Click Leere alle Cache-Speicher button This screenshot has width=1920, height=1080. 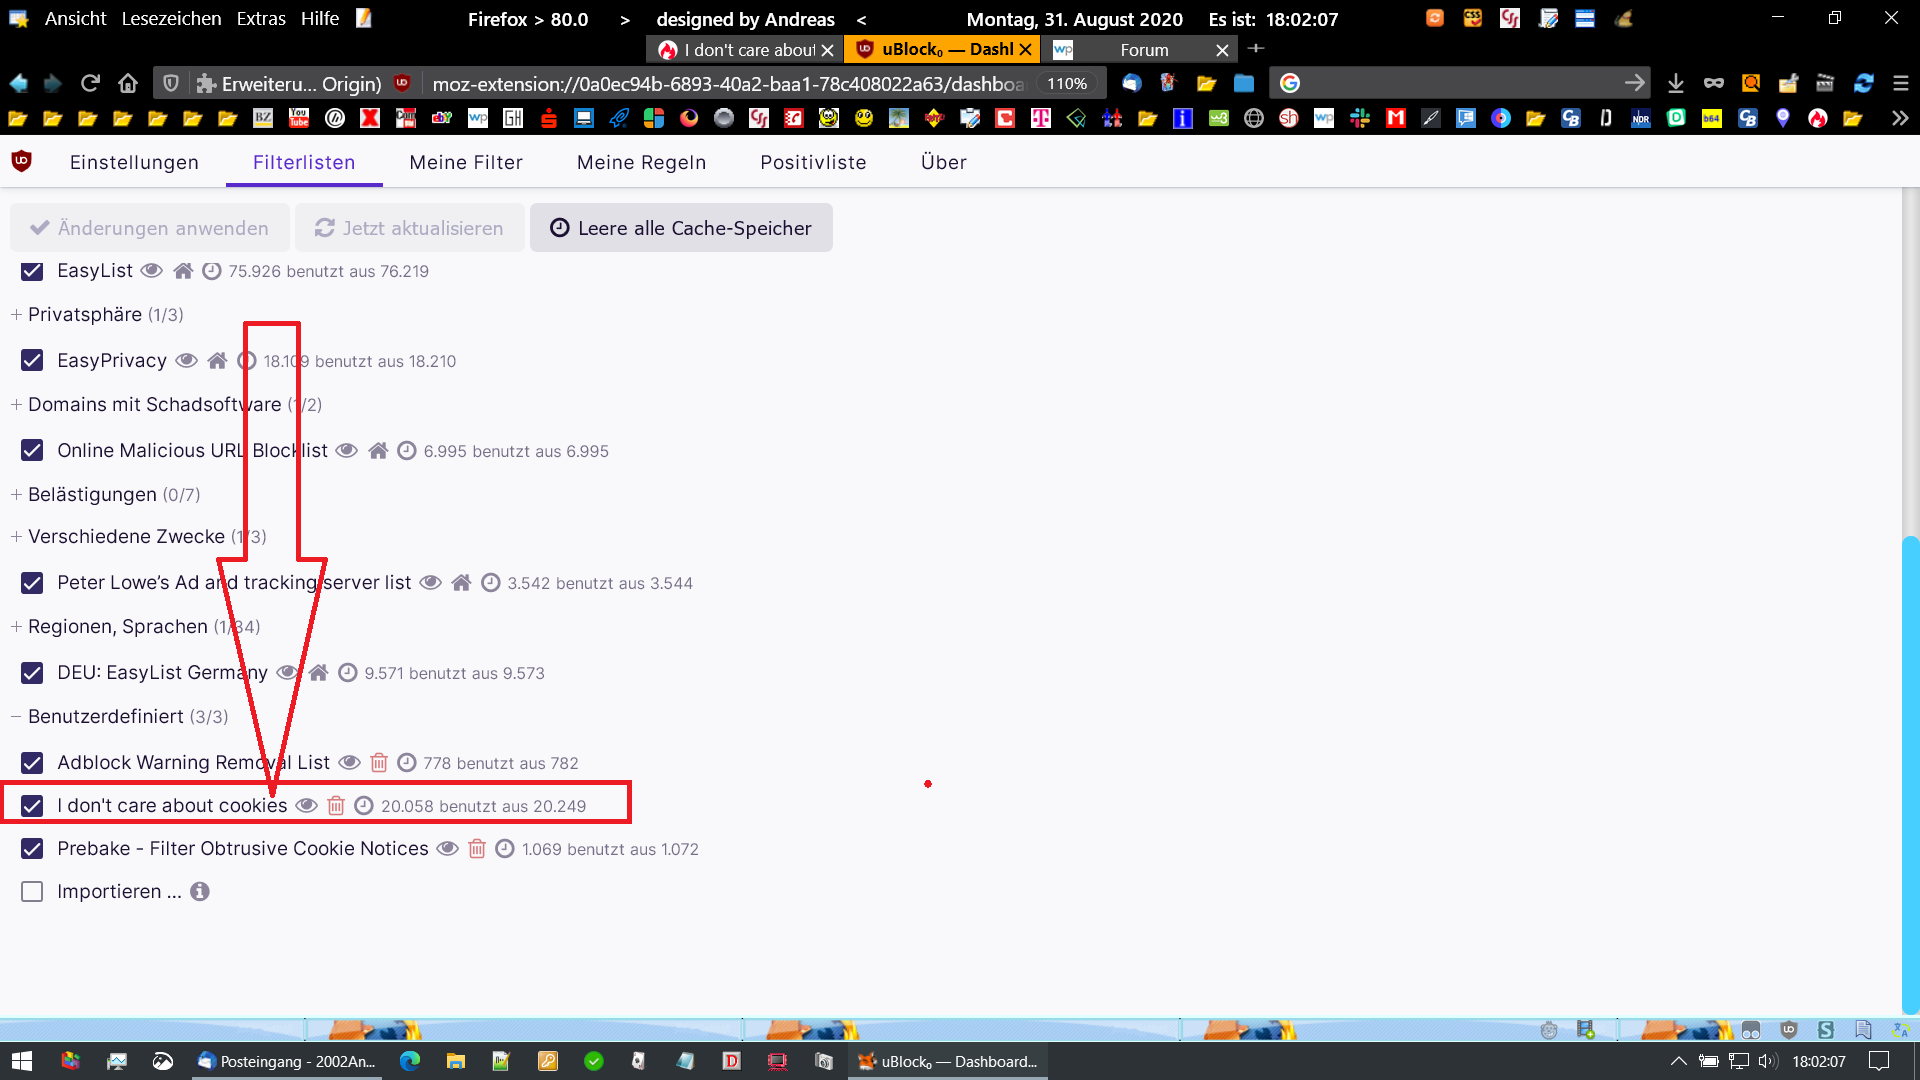pyautogui.click(x=681, y=228)
